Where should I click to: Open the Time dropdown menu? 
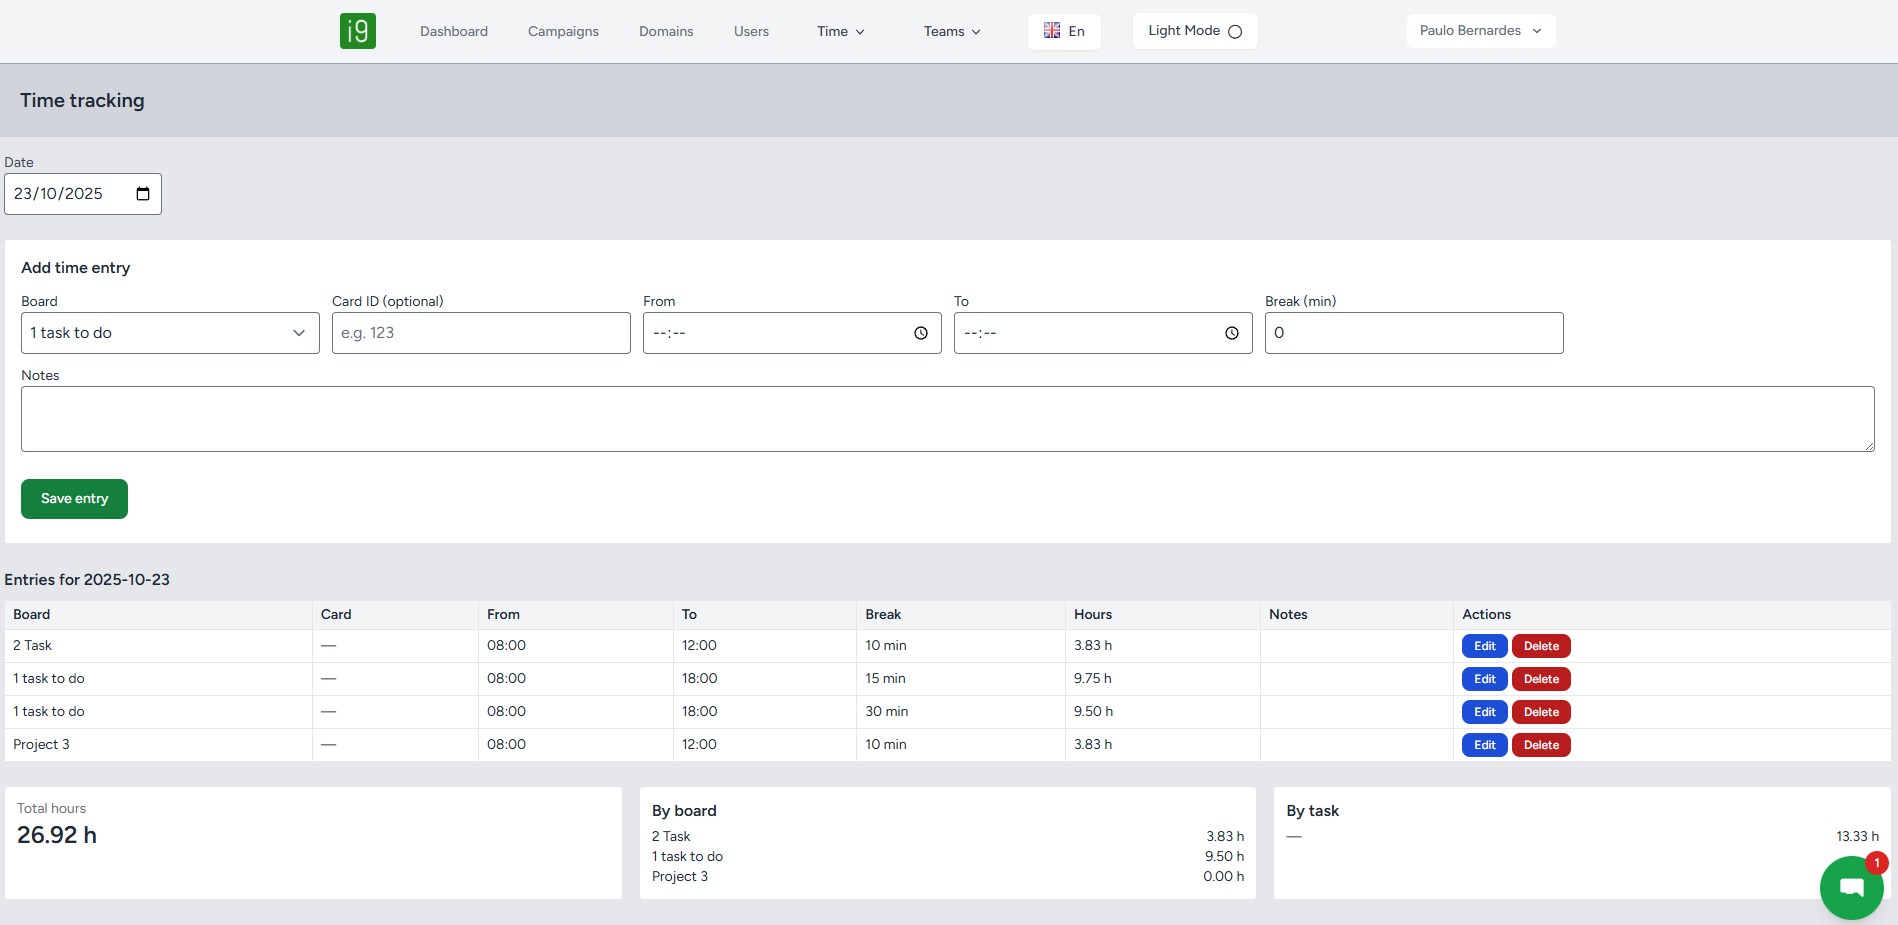(x=840, y=32)
